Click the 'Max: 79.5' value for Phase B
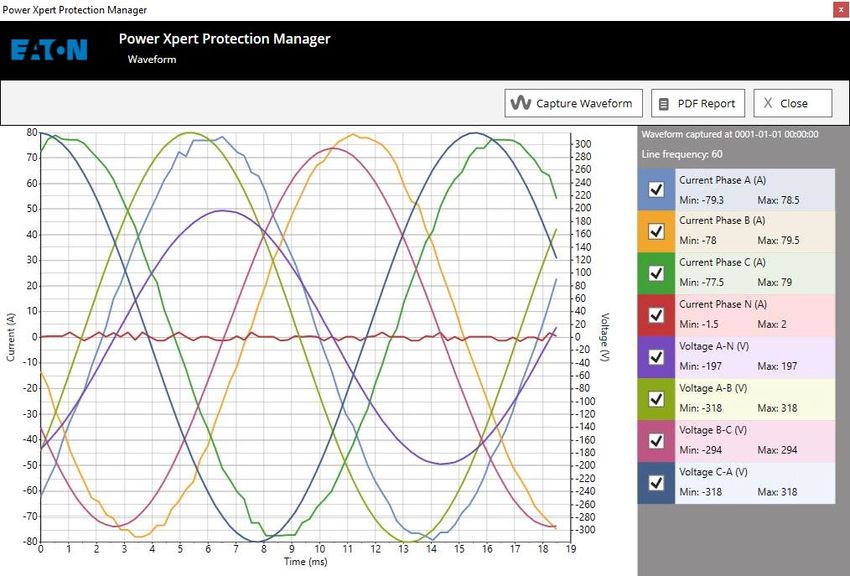Screen dimensions: 850x576 [x=778, y=240]
